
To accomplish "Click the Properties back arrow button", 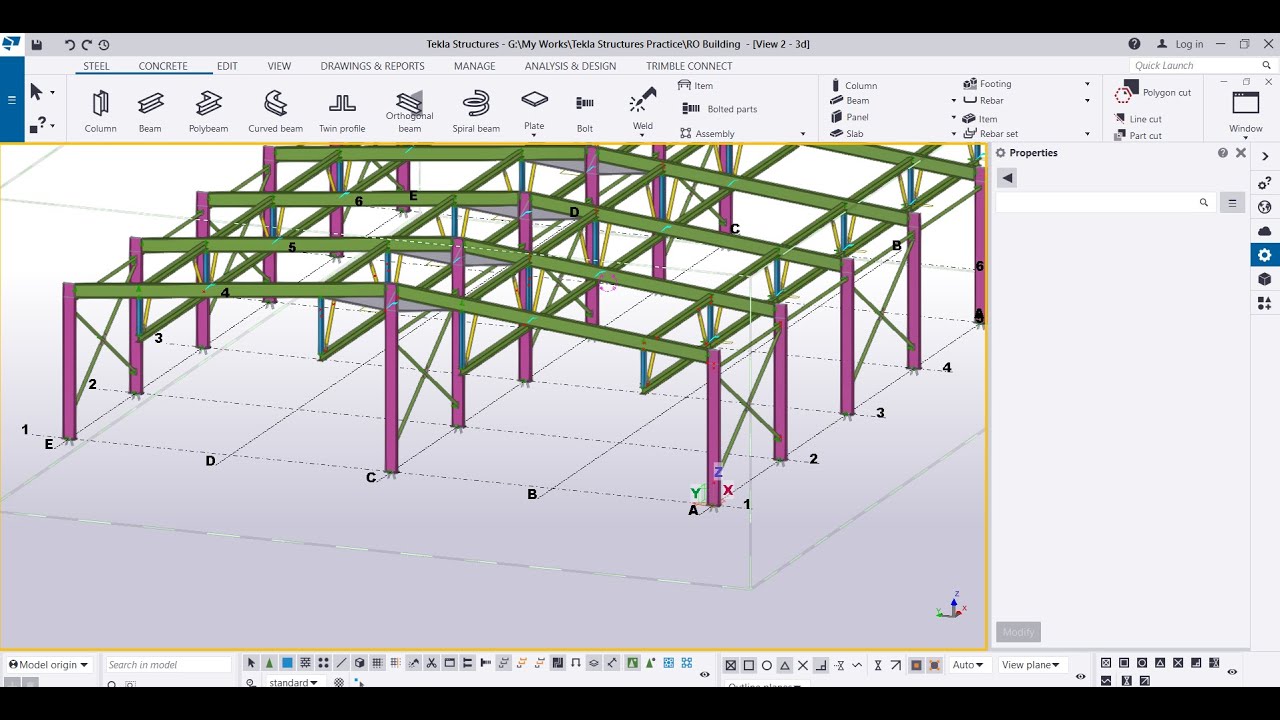I will 1007,178.
